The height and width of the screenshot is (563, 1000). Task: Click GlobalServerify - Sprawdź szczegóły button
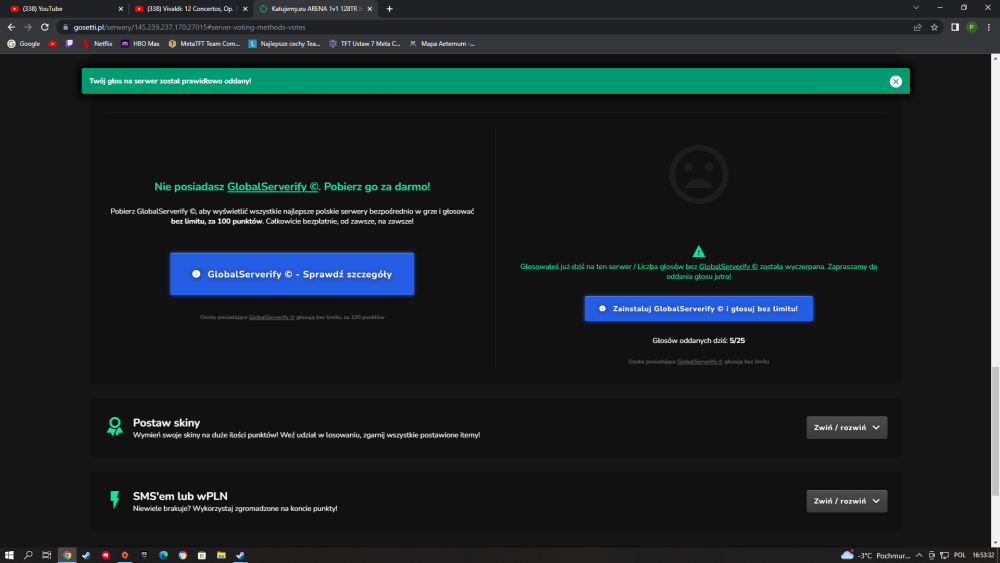(x=292, y=274)
